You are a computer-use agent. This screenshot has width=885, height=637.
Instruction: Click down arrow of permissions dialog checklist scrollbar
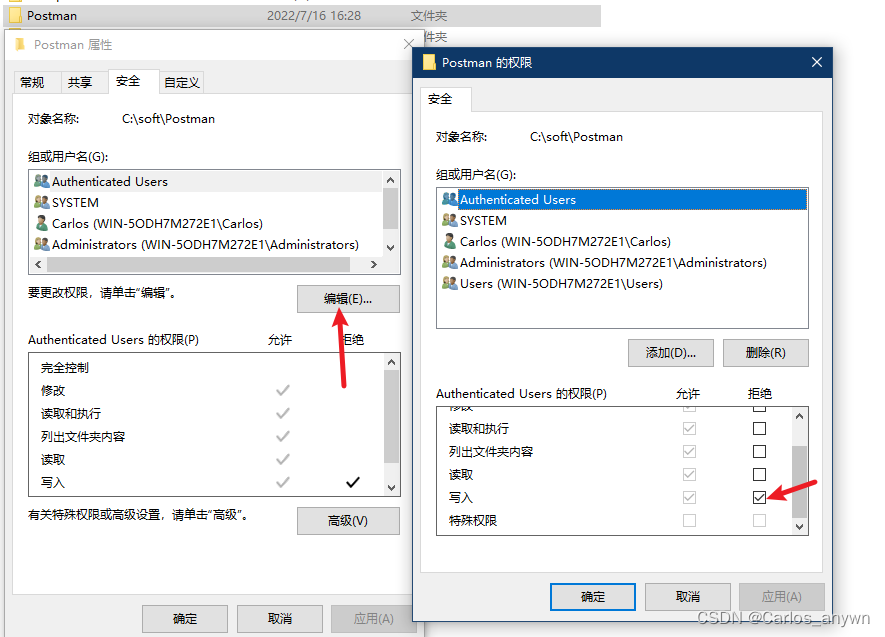799,526
